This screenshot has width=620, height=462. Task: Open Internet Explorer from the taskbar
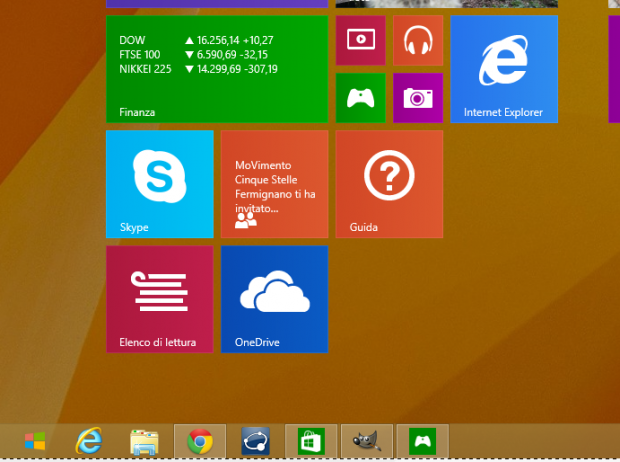point(90,441)
